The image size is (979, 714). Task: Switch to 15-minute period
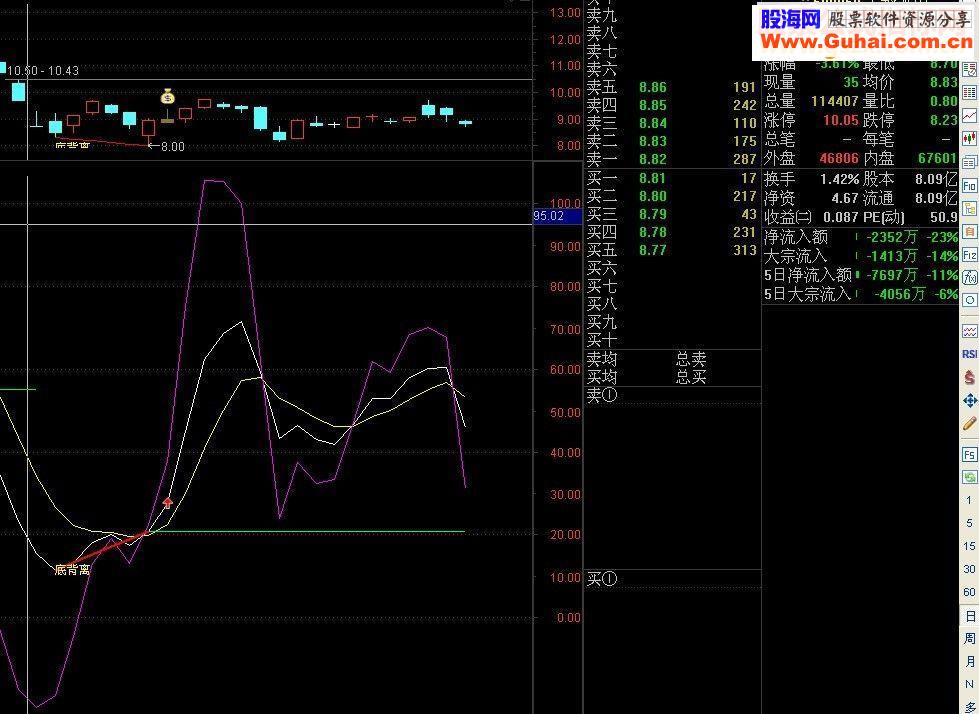[x=969, y=546]
